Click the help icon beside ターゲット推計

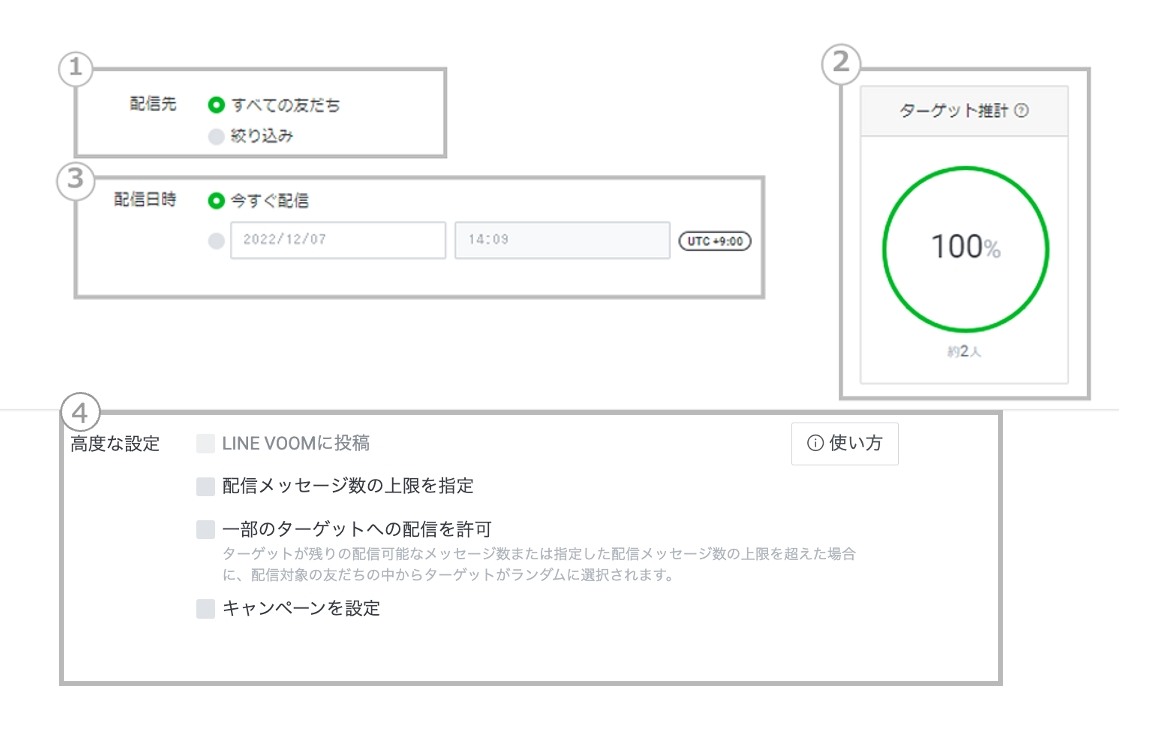click(1020, 112)
